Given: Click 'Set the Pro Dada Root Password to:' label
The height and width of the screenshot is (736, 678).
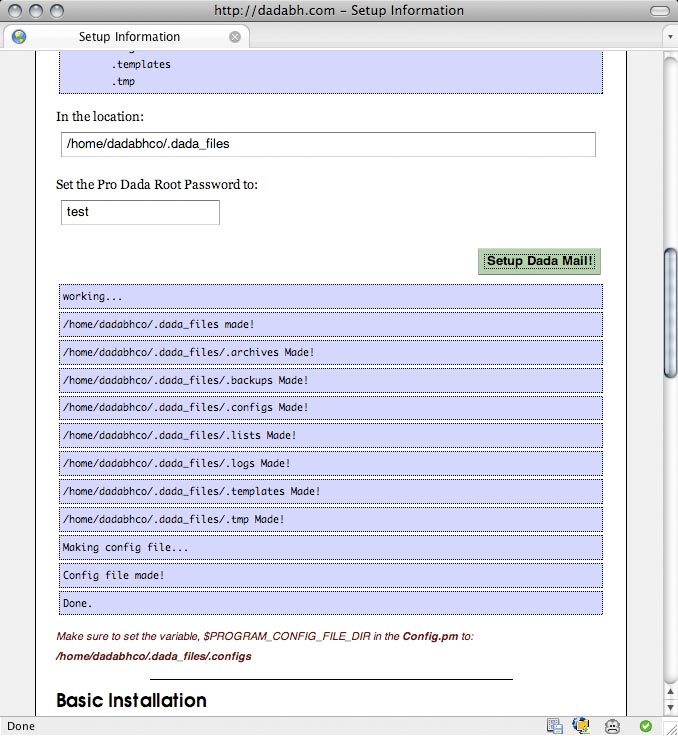Looking at the screenshot, I should [x=157, y=184].
